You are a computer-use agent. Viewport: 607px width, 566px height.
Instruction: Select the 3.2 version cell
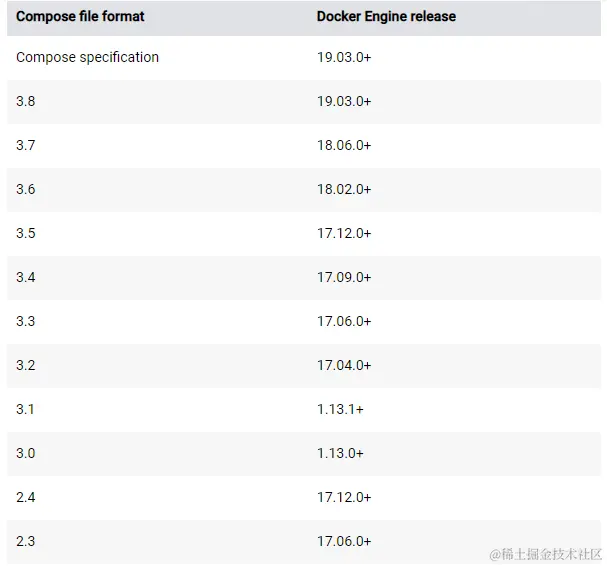tap(26, 365)
